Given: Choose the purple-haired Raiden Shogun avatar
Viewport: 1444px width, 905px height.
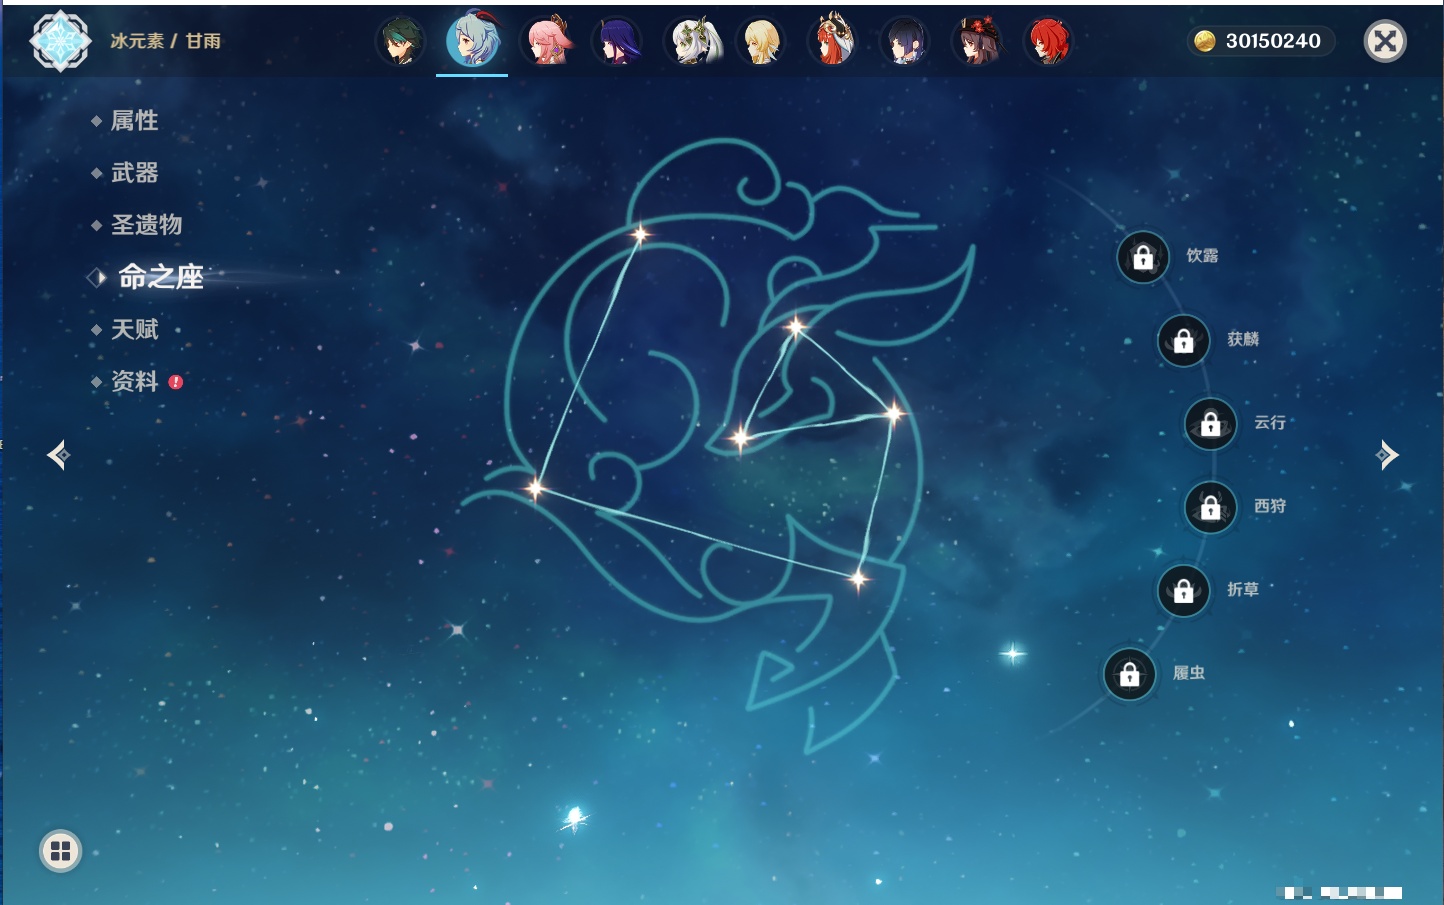Looking at the screenshot, I should click(616, 41).
